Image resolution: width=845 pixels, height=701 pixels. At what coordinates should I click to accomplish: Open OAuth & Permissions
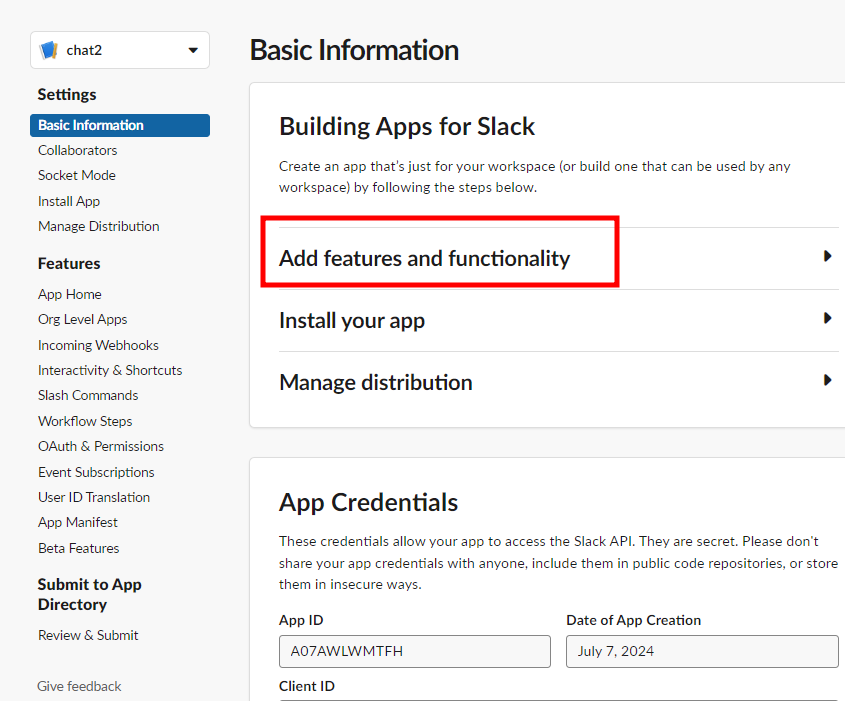[101, 446]
